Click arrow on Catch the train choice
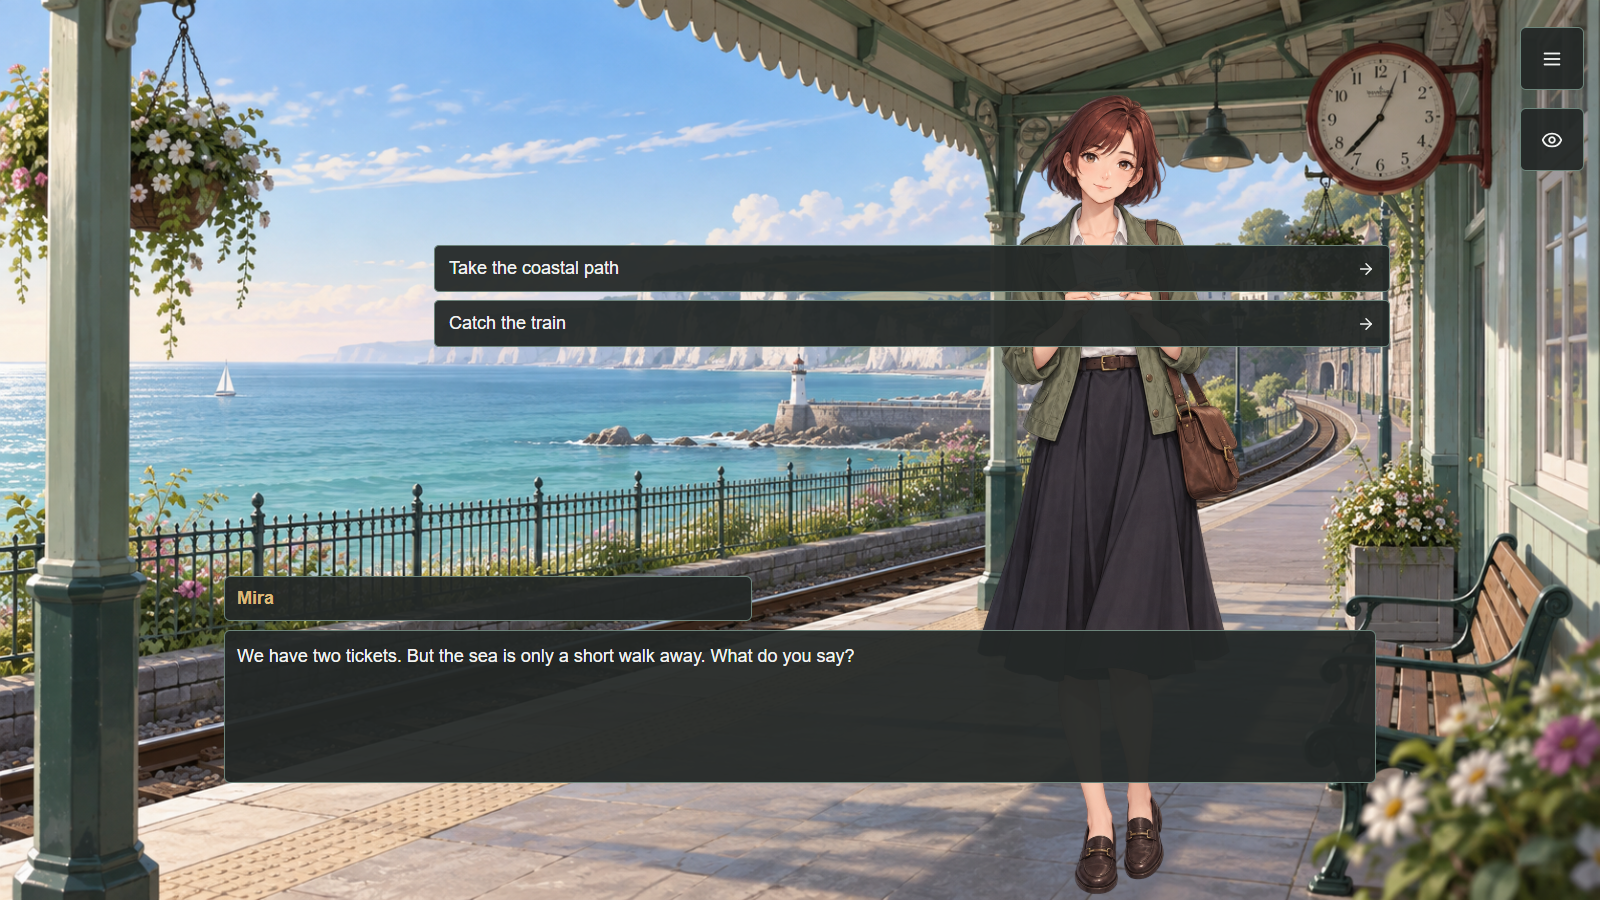This screenshot has height=900, width=1600. pyautogui.click(x=1366, y=324)
